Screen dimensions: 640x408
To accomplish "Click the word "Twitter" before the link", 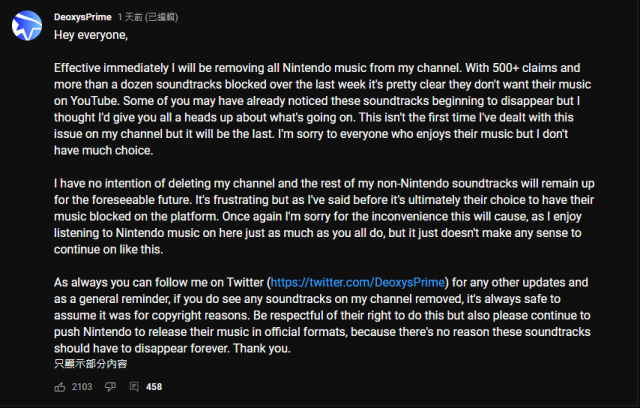I will point(241,284).
